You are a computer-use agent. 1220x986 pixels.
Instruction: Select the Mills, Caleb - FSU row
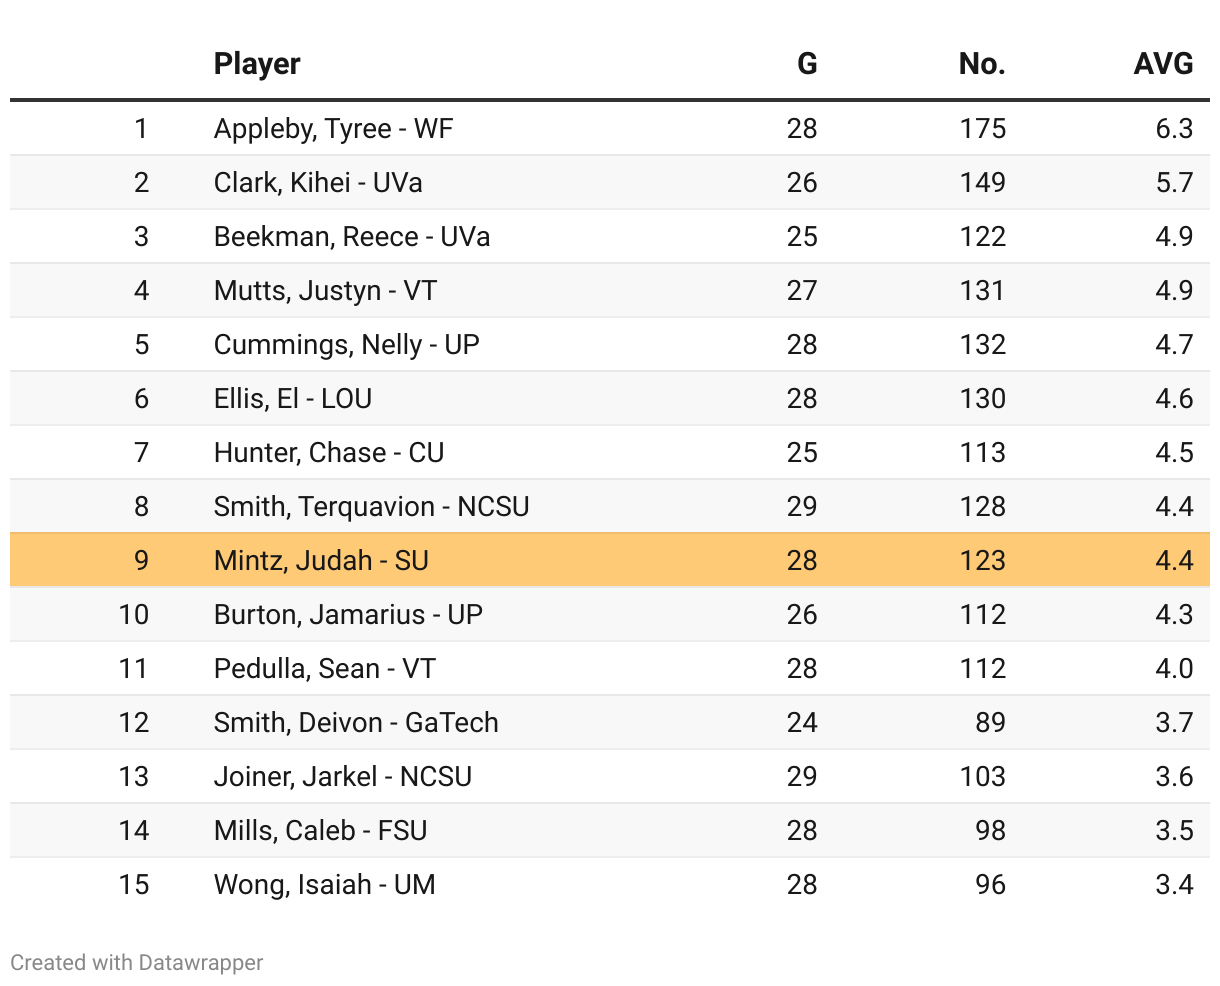[320, 831]
